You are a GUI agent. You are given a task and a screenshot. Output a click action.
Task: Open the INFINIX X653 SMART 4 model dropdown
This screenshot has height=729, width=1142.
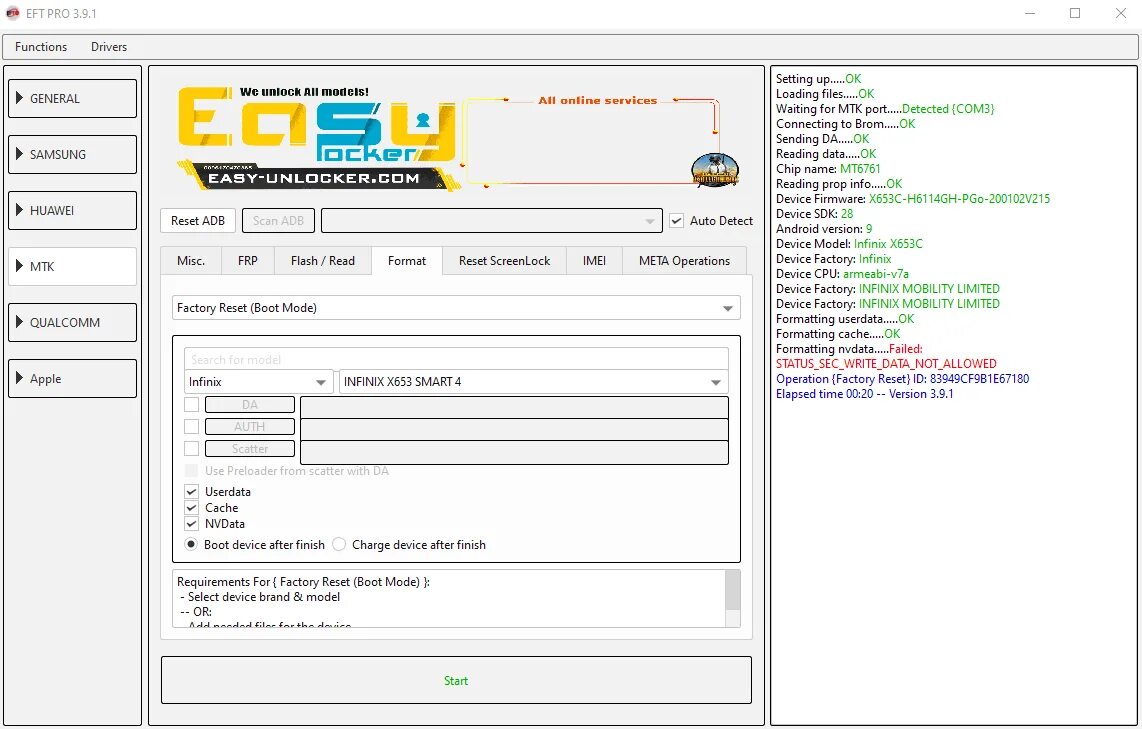click(533, 382)
